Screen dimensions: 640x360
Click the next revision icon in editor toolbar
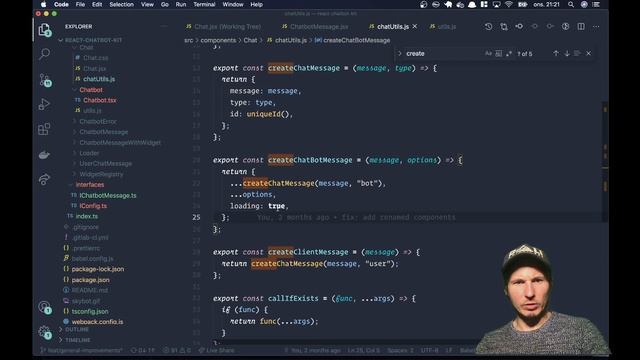(550, 27)
